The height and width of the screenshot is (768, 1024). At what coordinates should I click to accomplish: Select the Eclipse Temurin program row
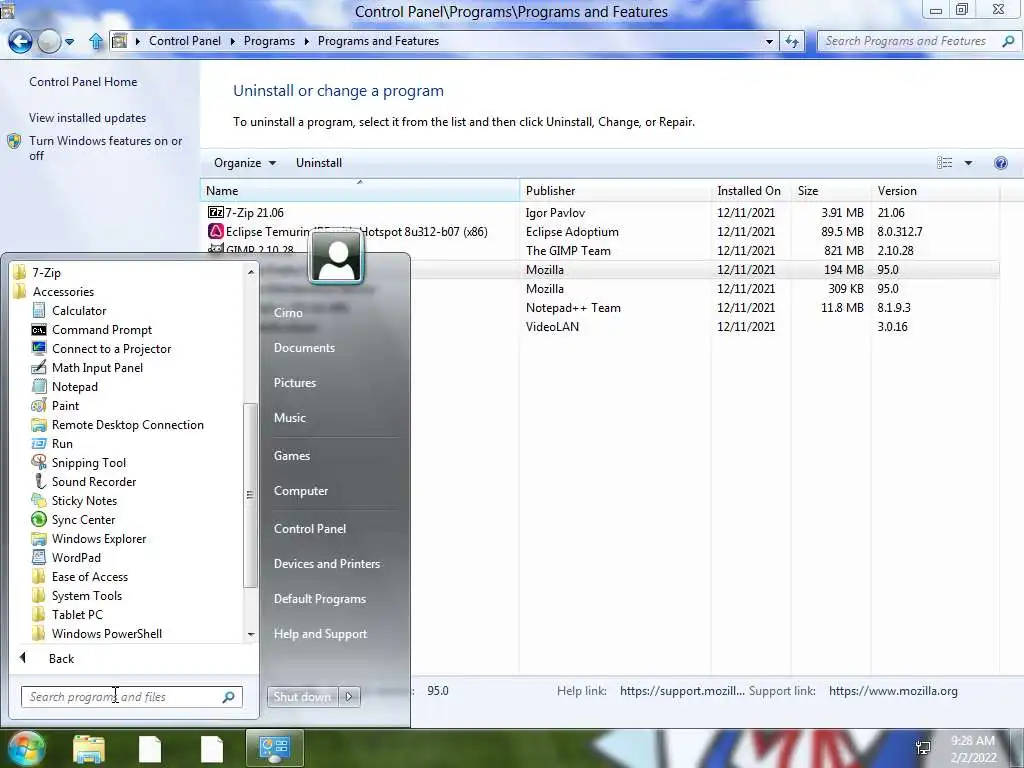[600, 232]
